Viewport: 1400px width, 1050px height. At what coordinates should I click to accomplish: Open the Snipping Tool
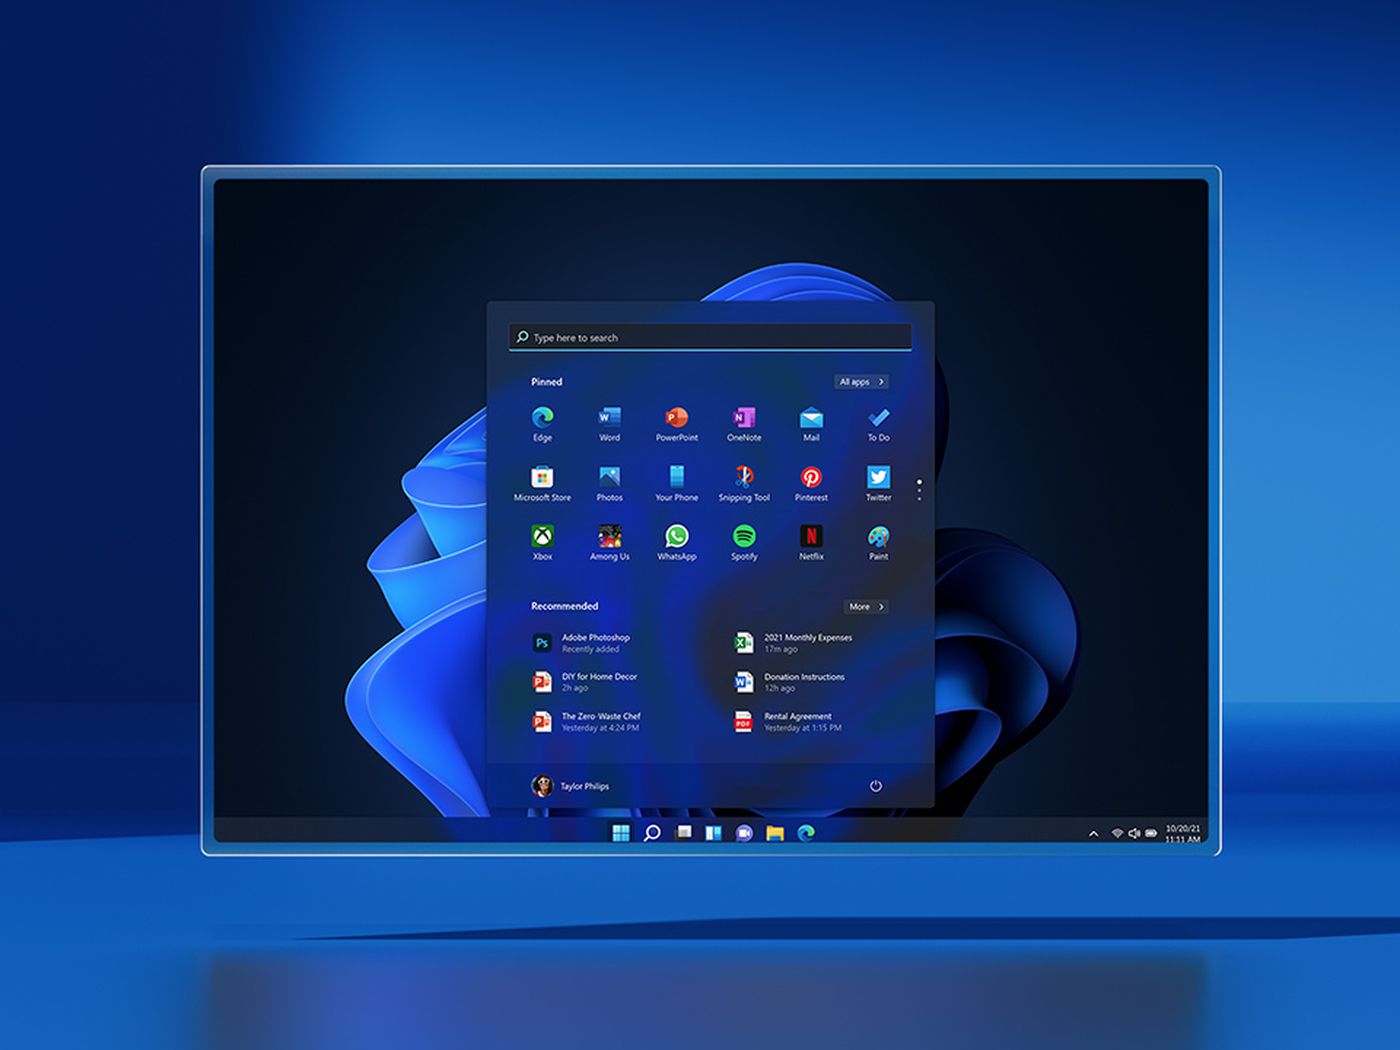click(x=744, y=479)
